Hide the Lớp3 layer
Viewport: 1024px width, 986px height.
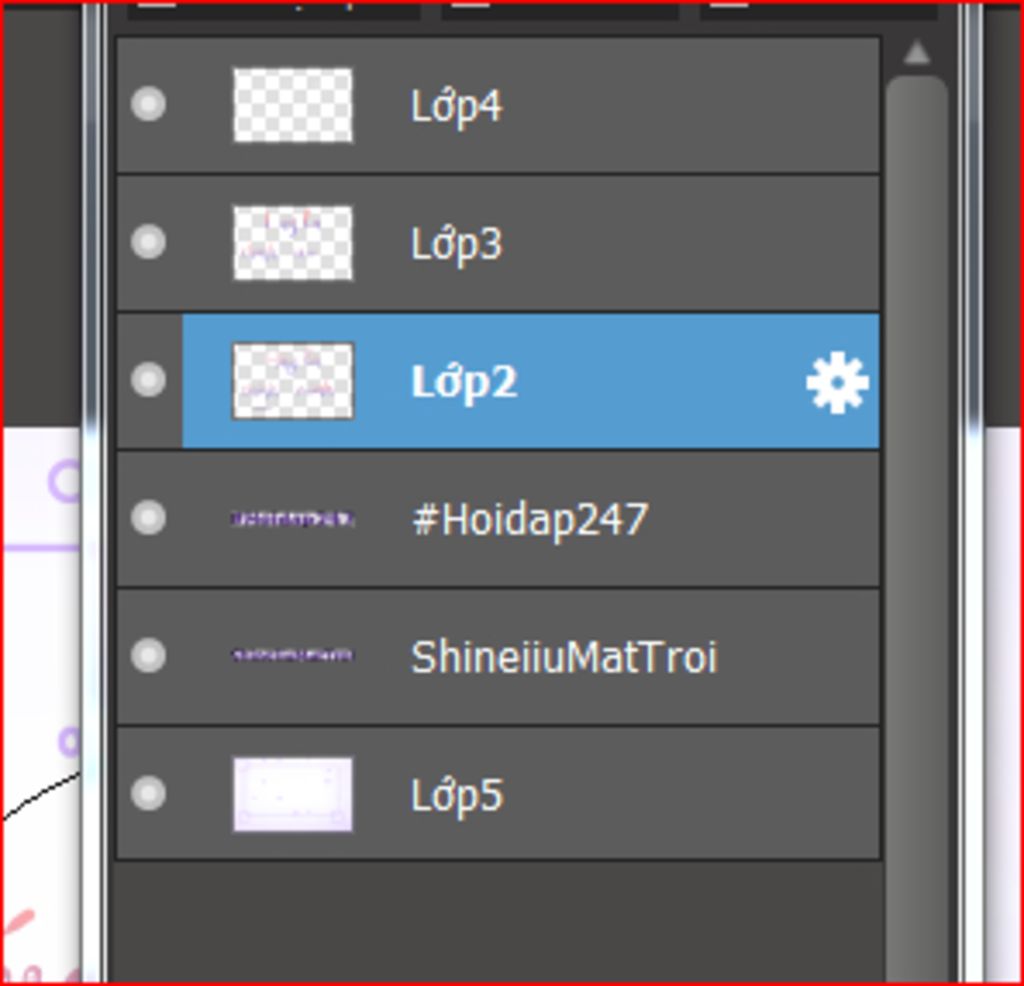[x=148, y=242]
